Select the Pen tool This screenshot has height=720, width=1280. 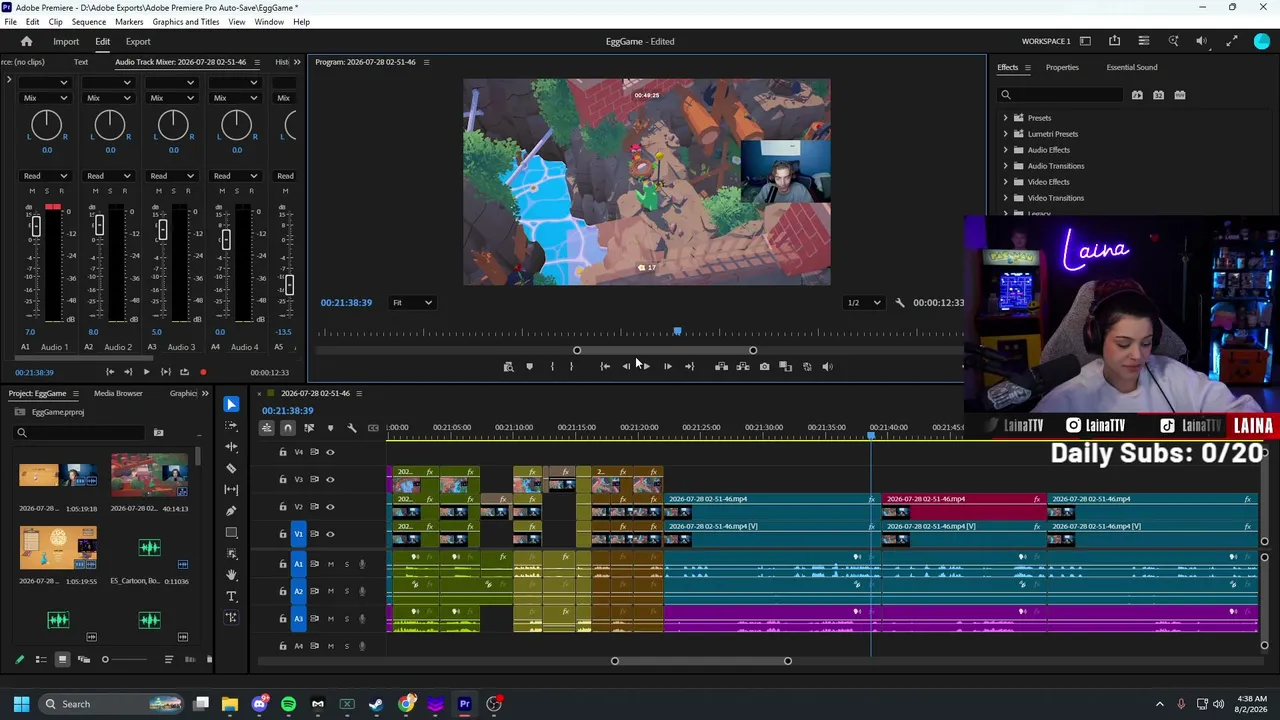point(231,511)
